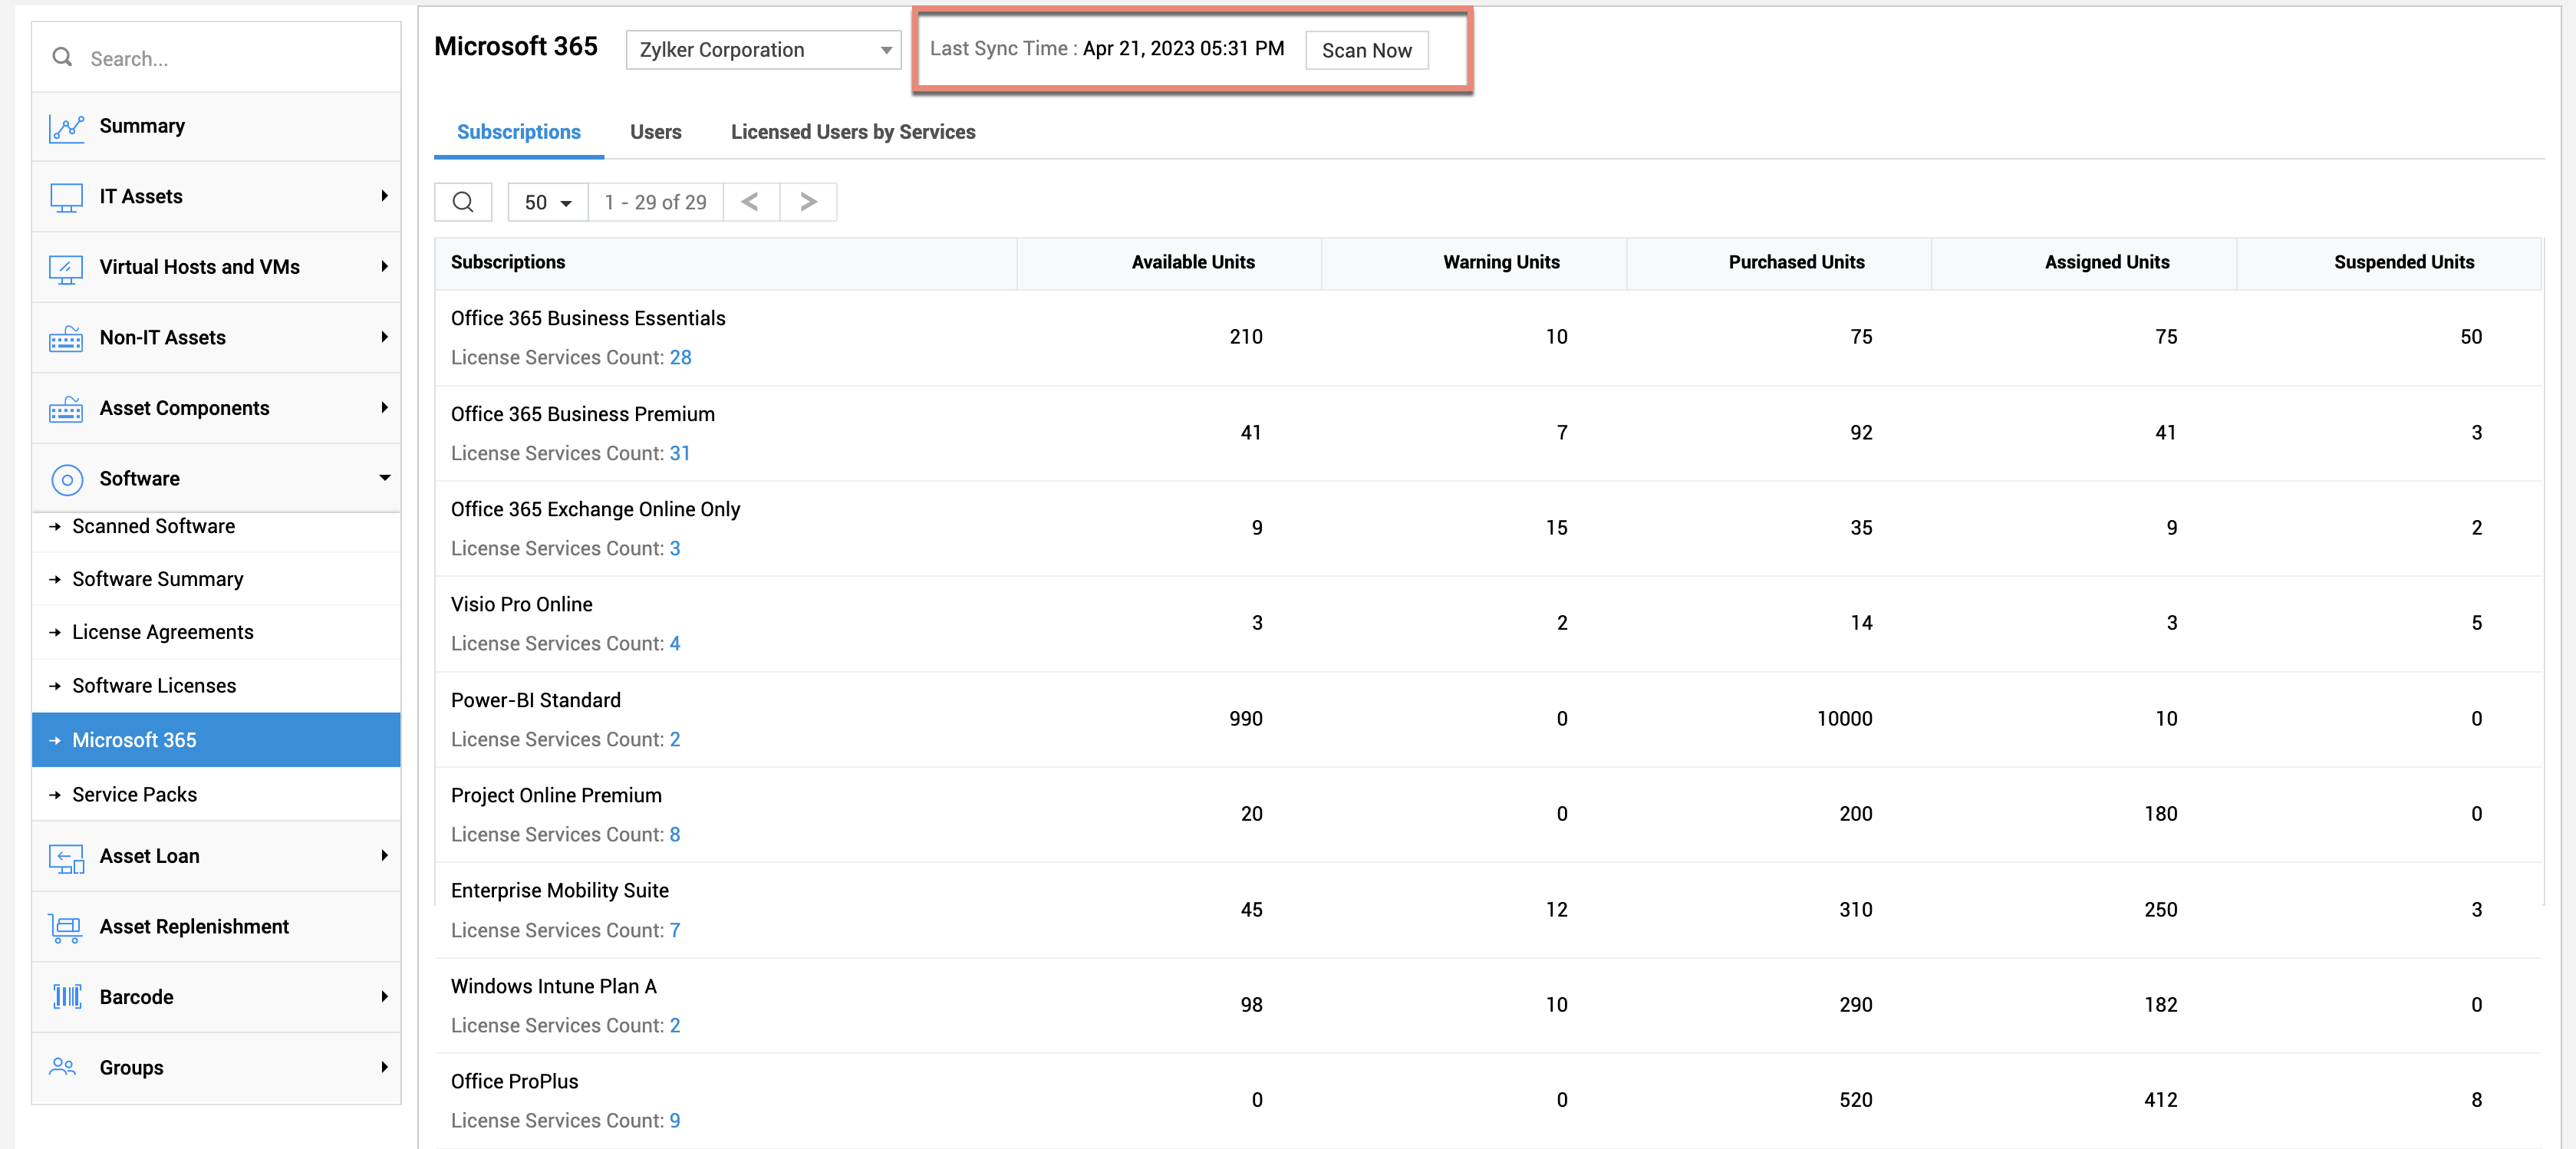The width and height of the screenshot is (2576, 1149).
Task: Click the Virtual Hosts and VMs icon
Action: click(66, 268)
